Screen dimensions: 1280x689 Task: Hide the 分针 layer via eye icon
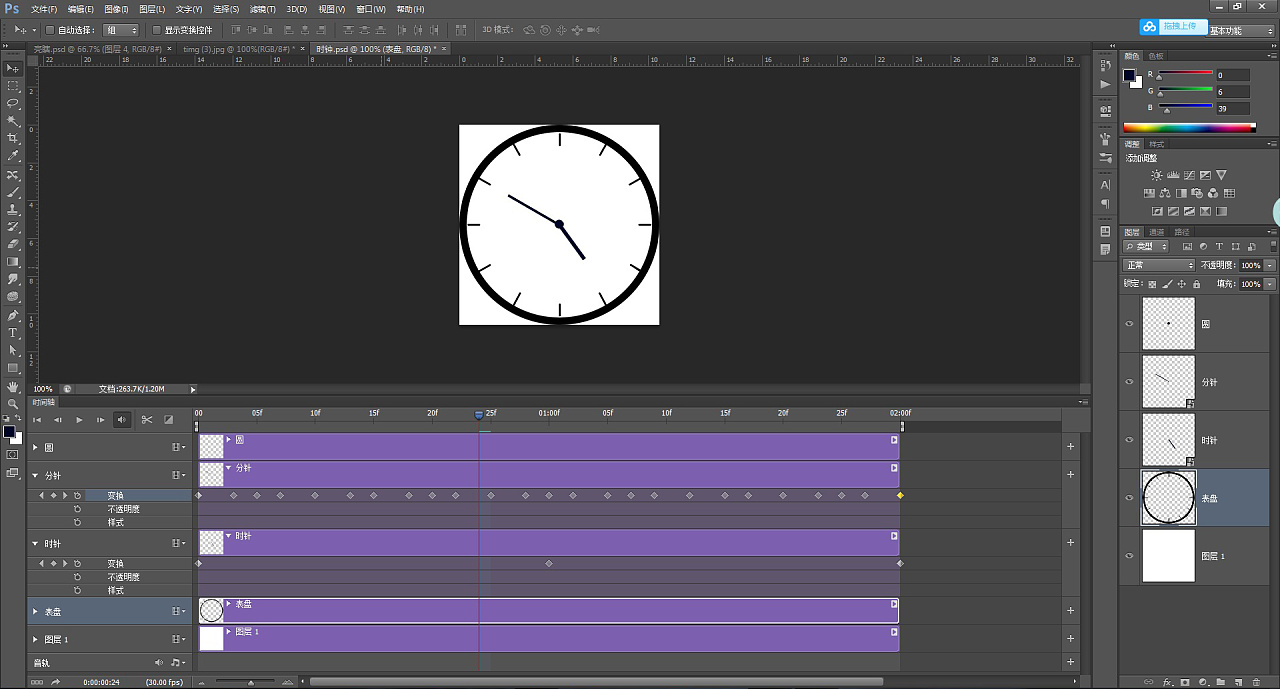(x=1130, y=382)
